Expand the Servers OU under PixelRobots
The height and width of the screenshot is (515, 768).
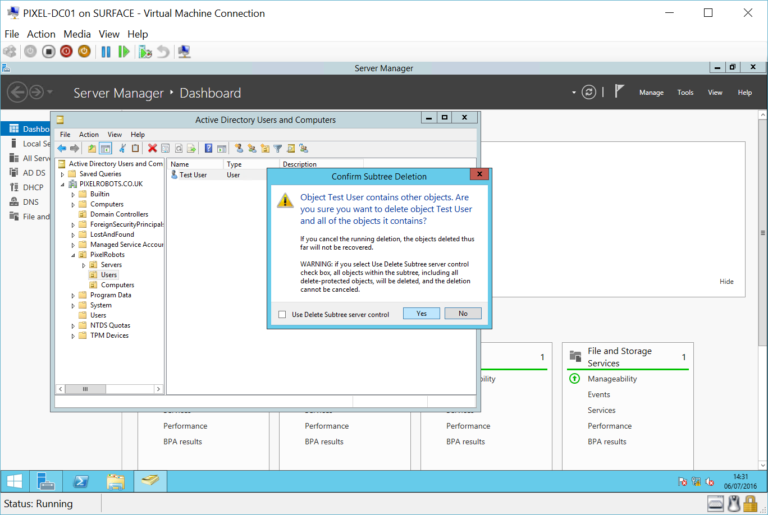tap(83, 265)
